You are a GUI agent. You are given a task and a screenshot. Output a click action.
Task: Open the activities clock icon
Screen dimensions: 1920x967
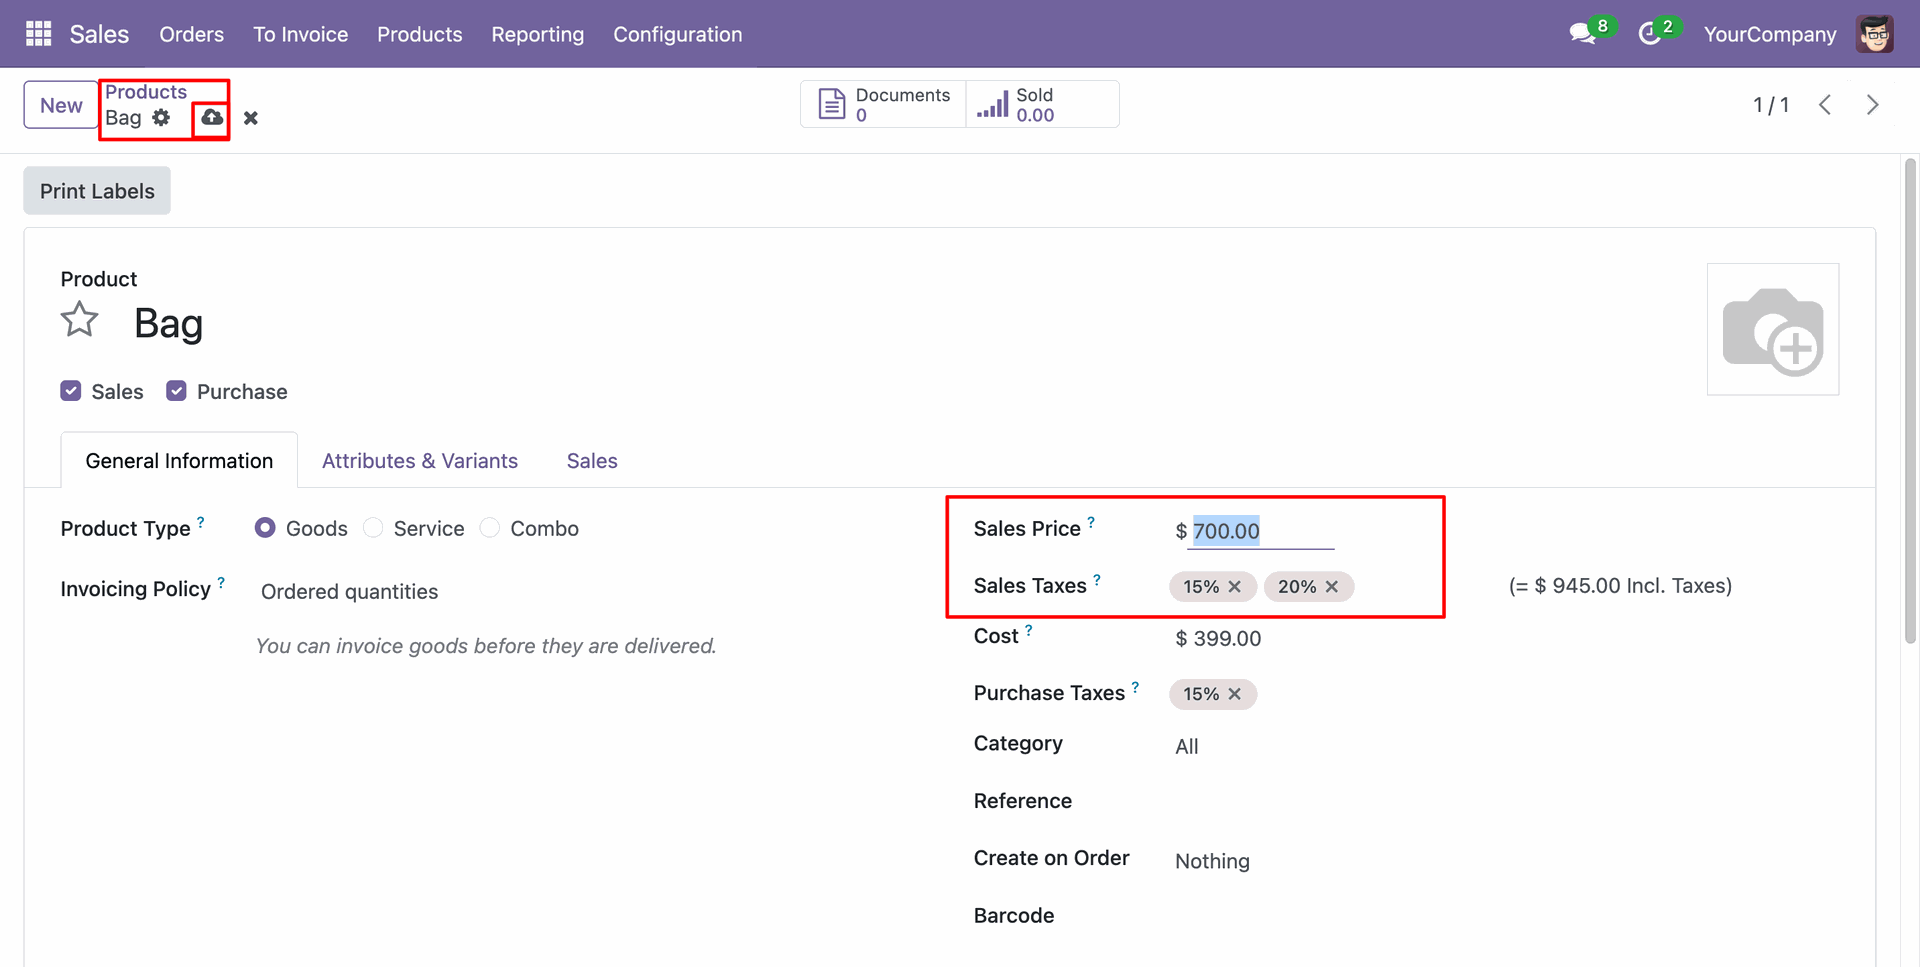(1649, 34)
